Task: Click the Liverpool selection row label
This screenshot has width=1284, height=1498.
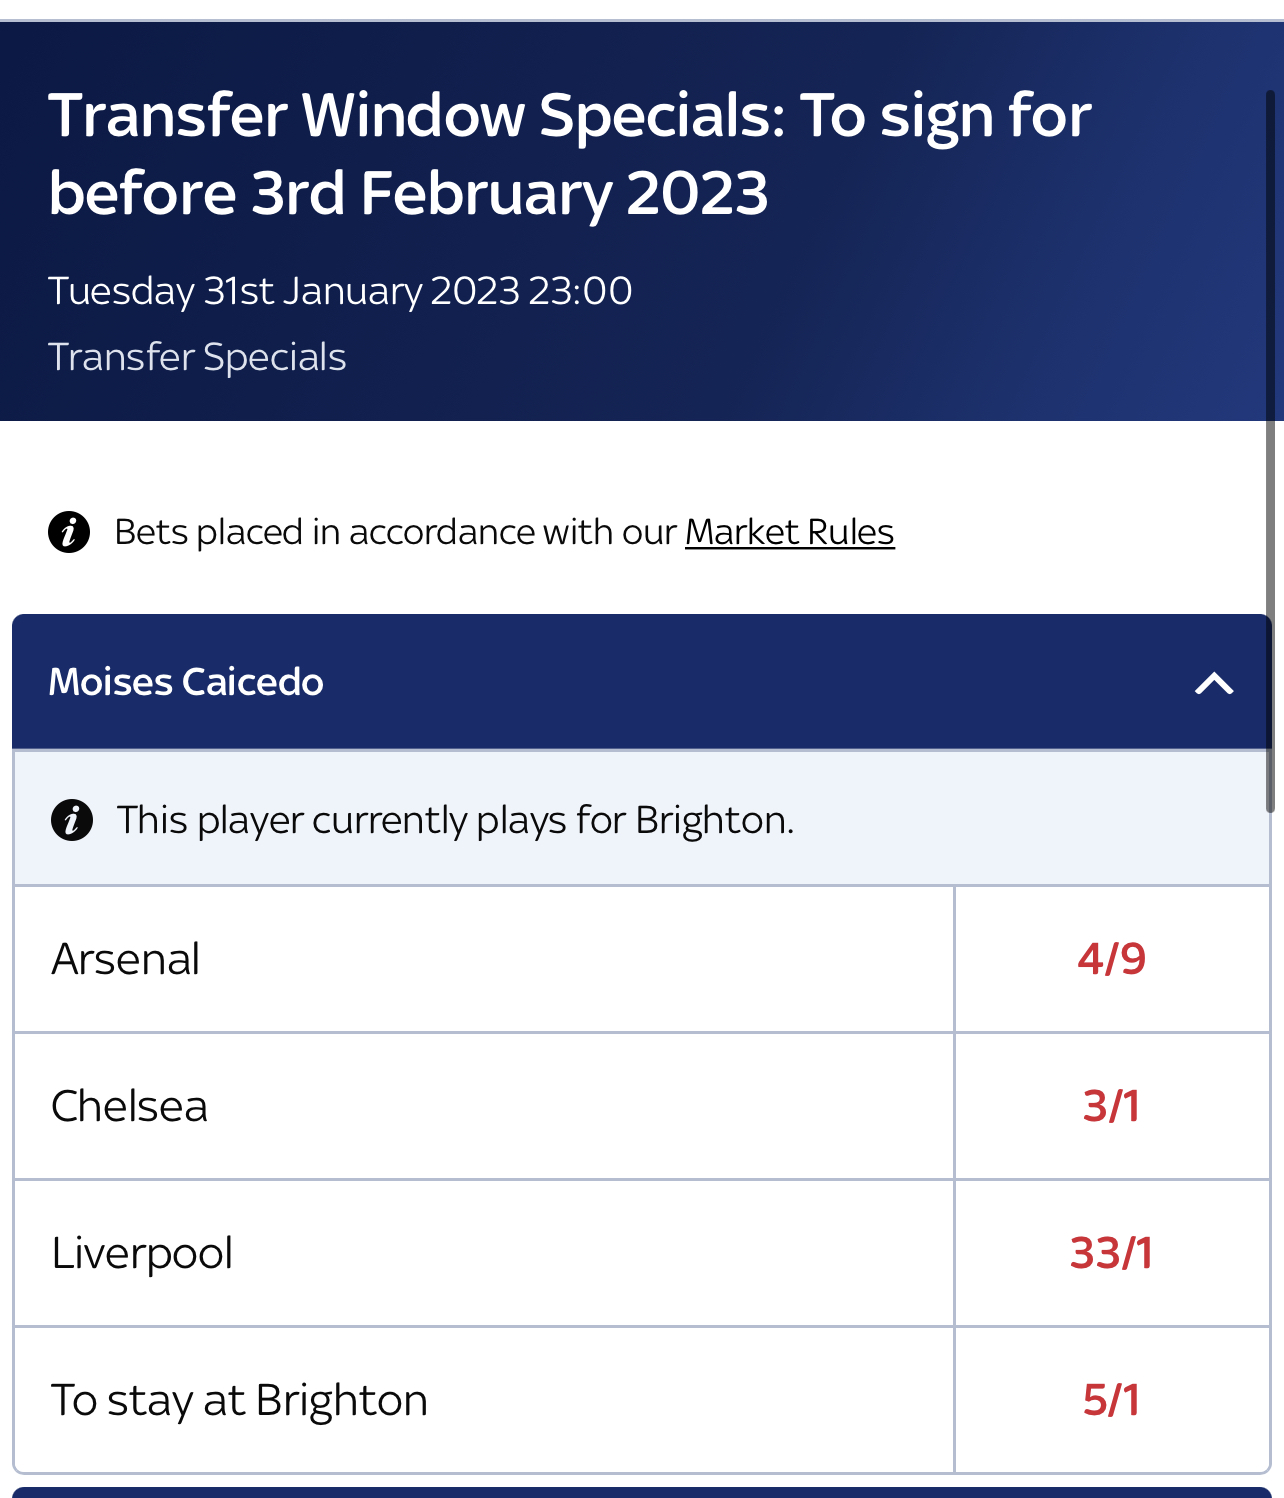Action: click(142, 1254)
